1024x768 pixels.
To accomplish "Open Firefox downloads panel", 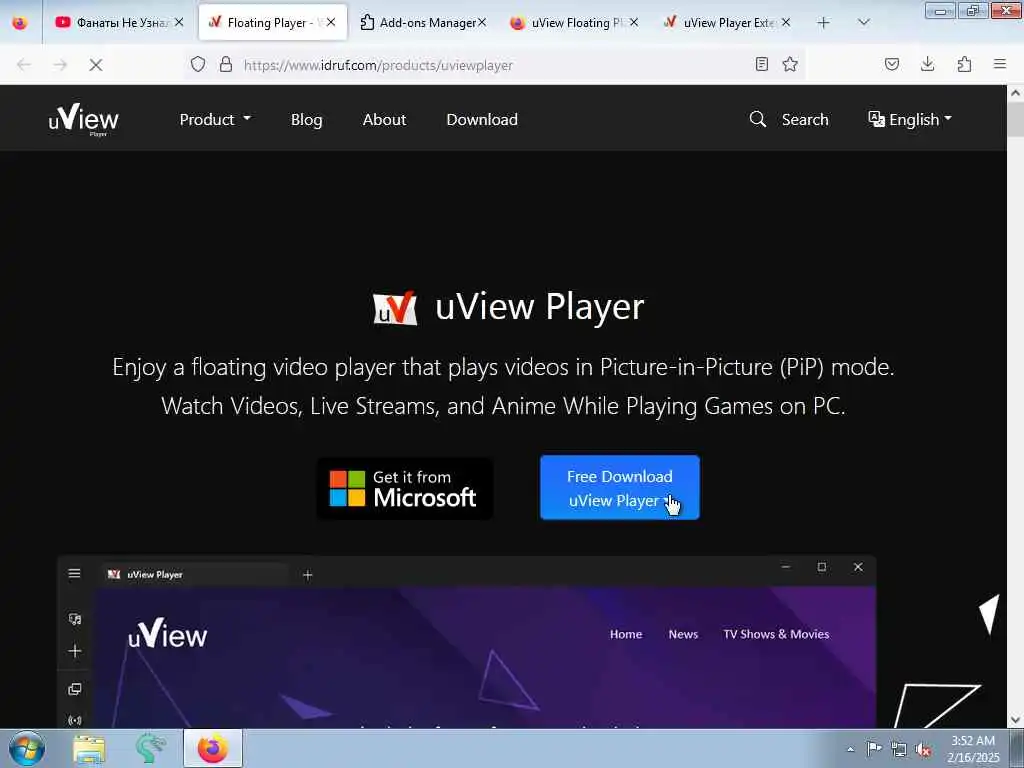I will click(927, 64).
